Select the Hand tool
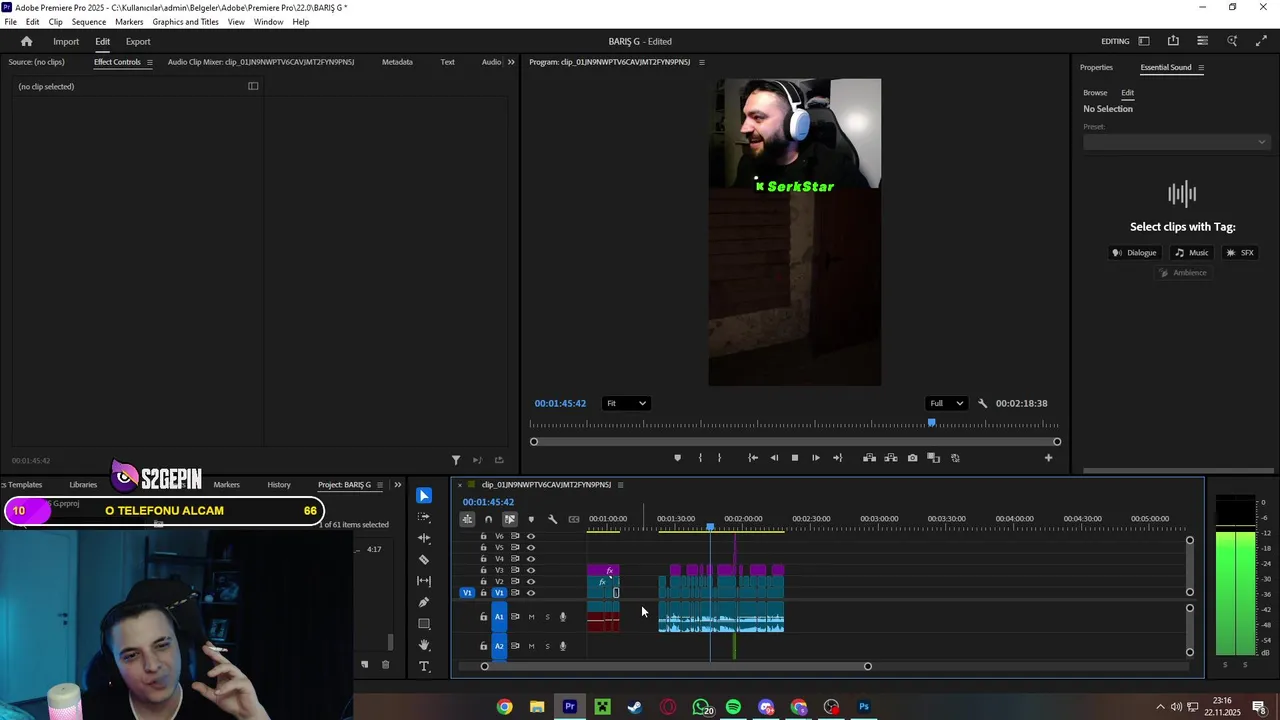 424,645
